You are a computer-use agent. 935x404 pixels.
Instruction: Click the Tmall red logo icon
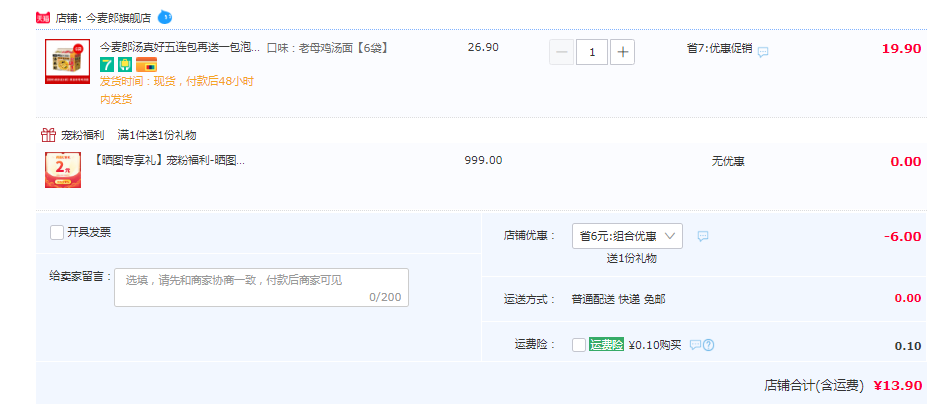[x=43, y=18]
